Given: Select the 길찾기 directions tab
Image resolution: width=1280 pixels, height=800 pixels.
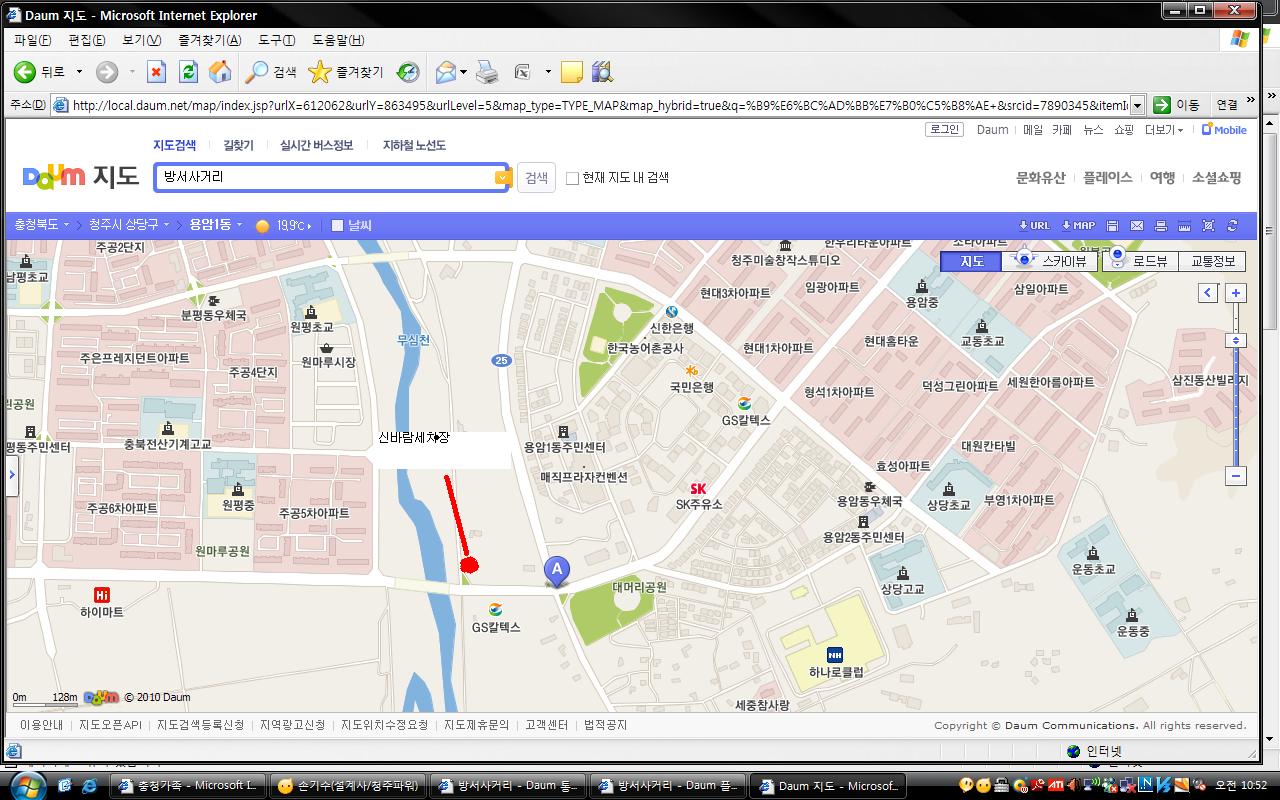Looking at the screenshot, I should [x=238, y=146].
